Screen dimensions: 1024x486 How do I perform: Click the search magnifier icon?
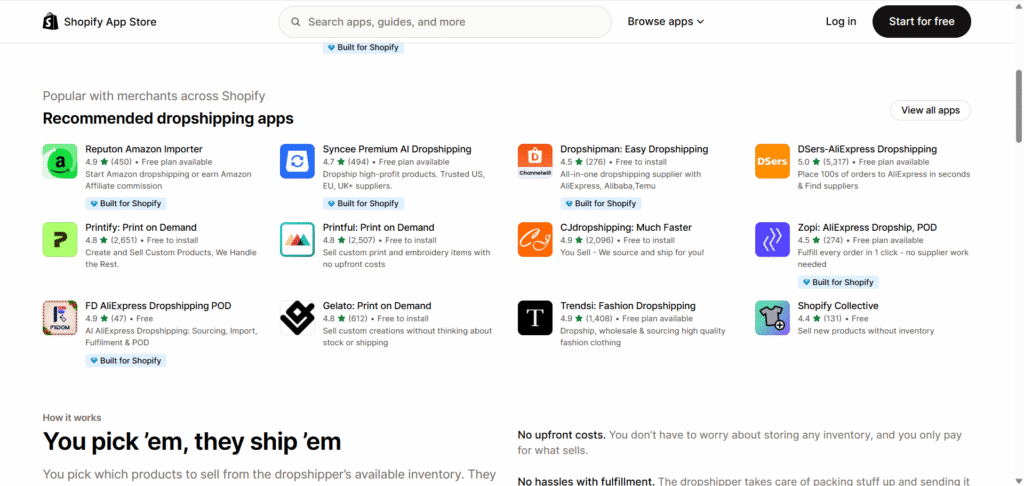point(296,22)
